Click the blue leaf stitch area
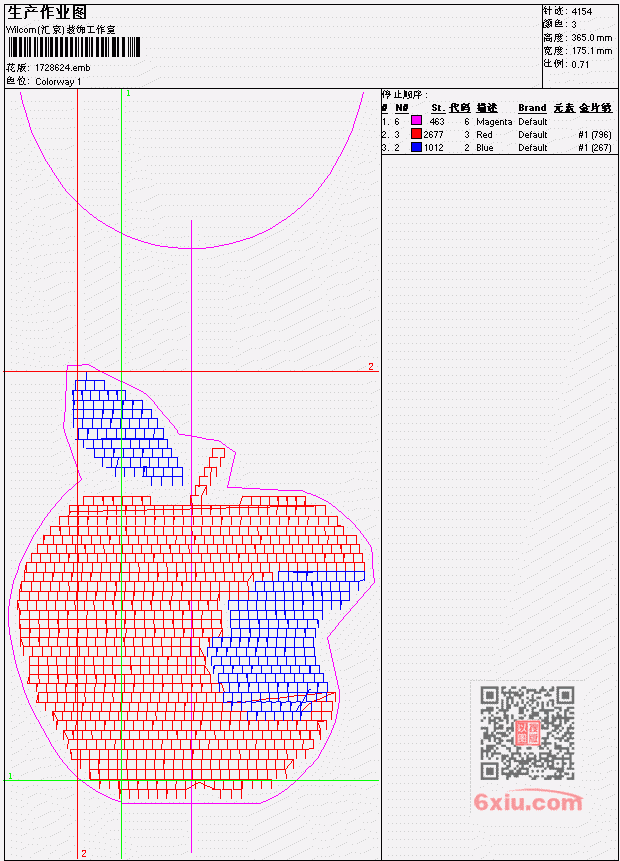This screenshot has height=861, width=620. coord(127,431)
